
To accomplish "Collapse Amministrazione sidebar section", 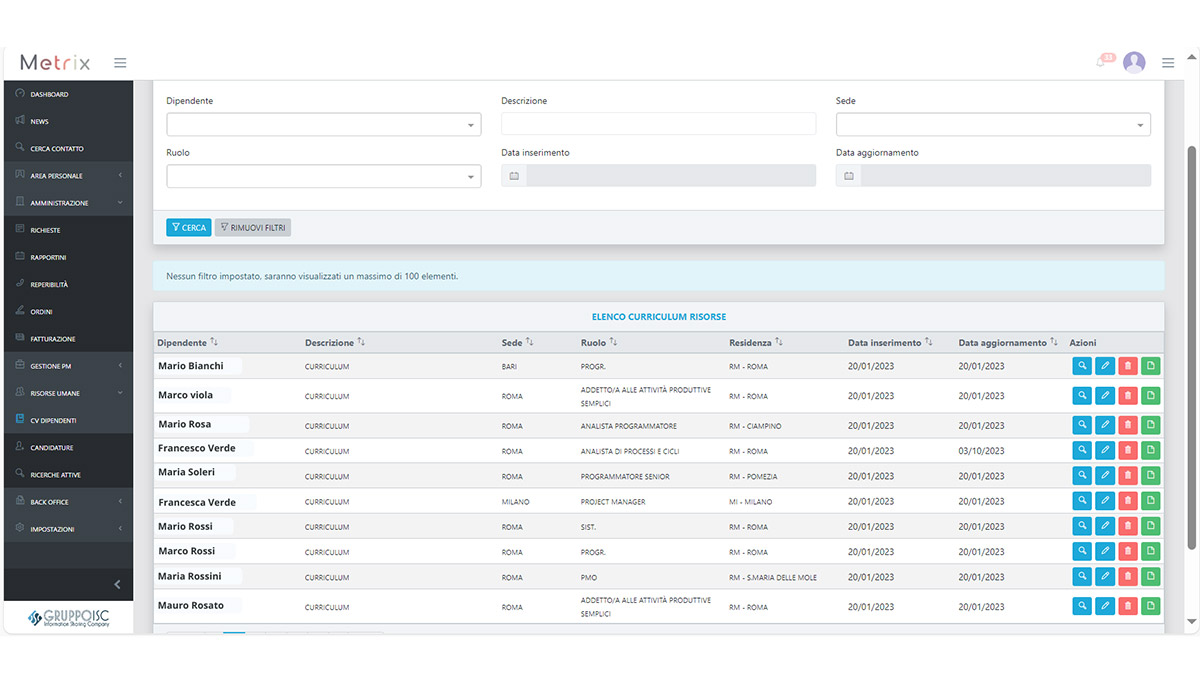I will 68,203.
